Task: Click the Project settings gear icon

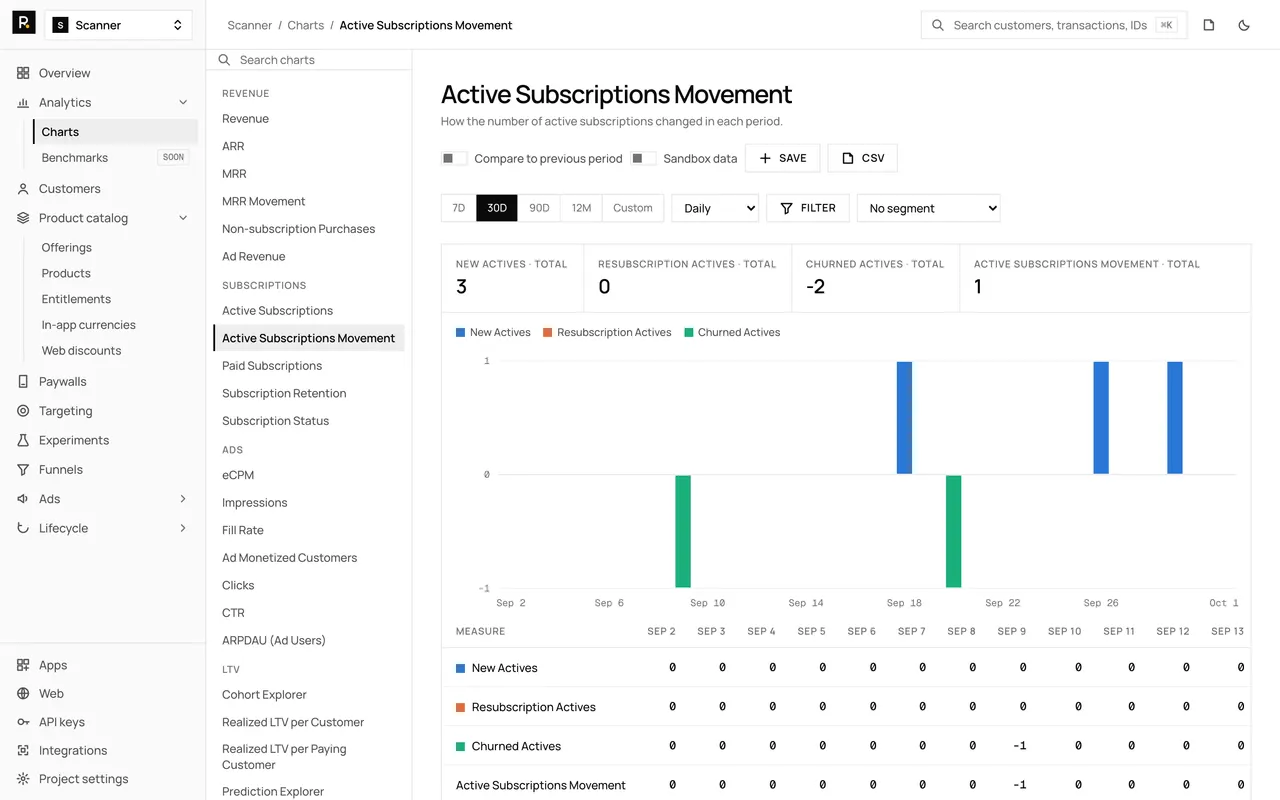Action: point(23,779)
